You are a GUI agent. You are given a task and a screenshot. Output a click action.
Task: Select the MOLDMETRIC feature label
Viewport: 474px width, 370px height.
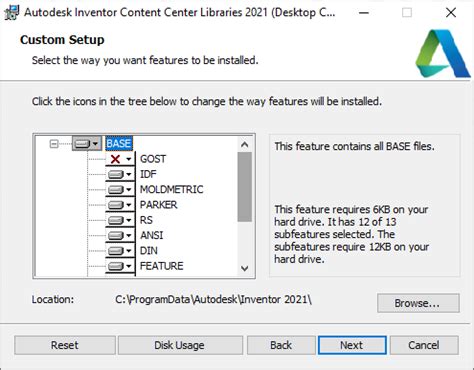(171, 190)
